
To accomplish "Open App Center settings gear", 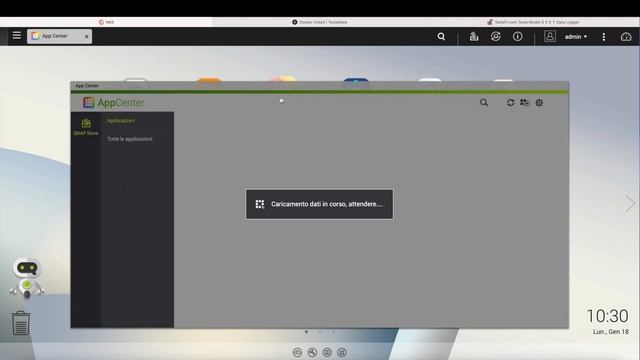I will click(x=539, y=103).
